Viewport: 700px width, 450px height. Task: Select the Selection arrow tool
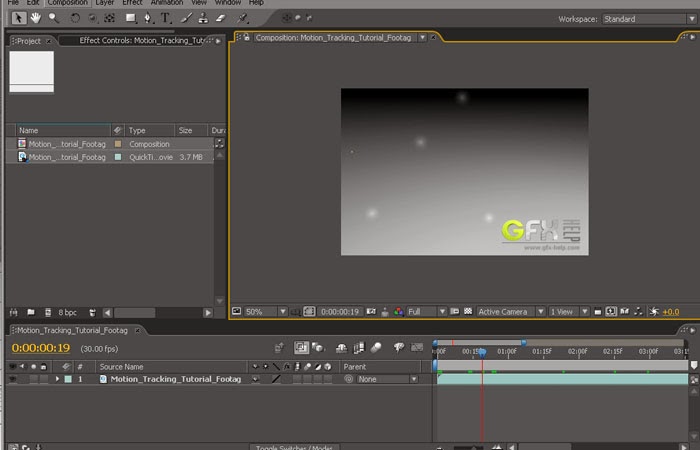tap(19, 18)
